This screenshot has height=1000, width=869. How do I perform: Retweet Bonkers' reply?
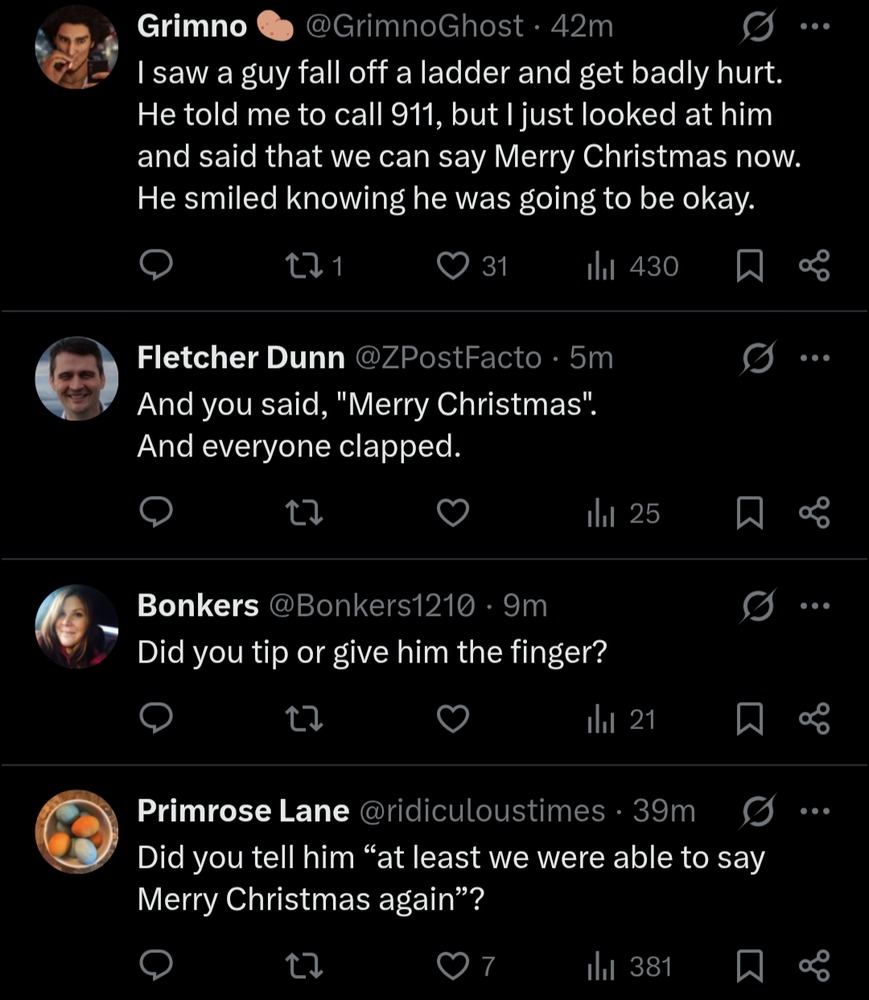pyautogui.click(x=304, y=719)
